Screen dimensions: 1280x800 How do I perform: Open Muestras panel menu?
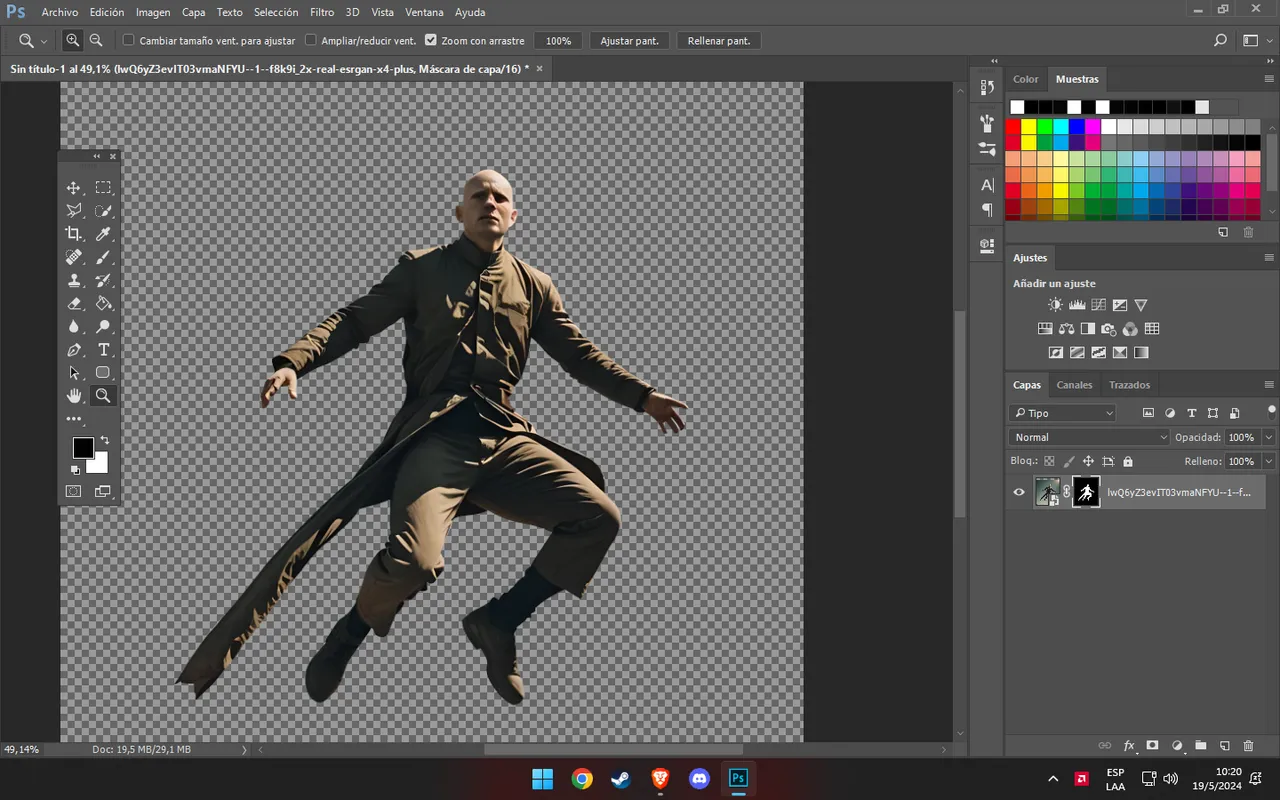coord(1269,79)
